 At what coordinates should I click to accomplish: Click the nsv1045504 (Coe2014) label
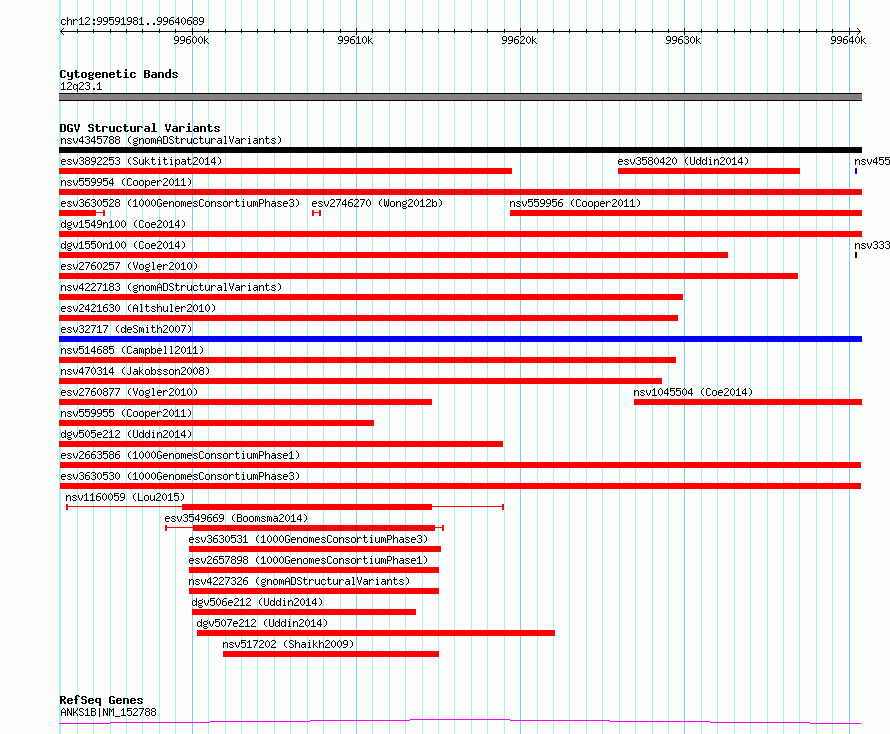pos(693,392)
